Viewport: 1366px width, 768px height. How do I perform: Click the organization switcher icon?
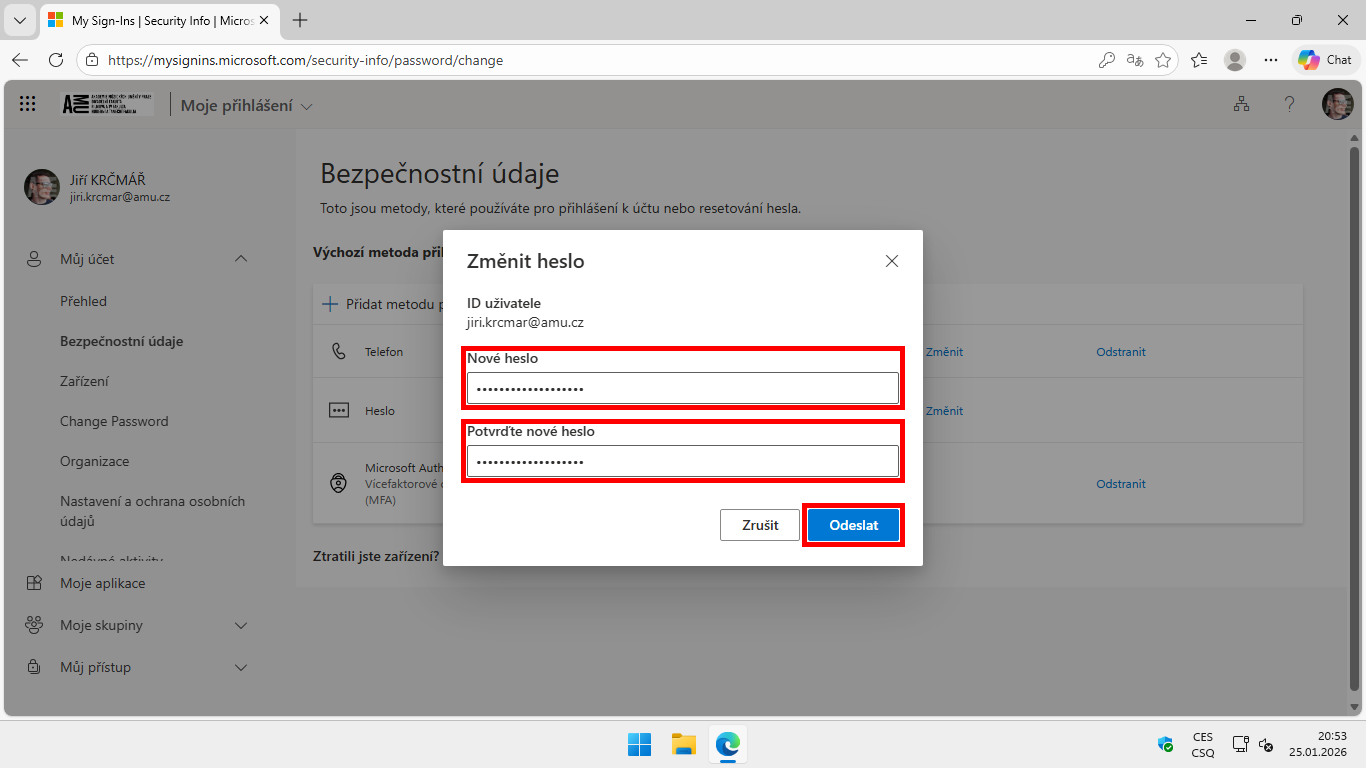(1241, 103)
